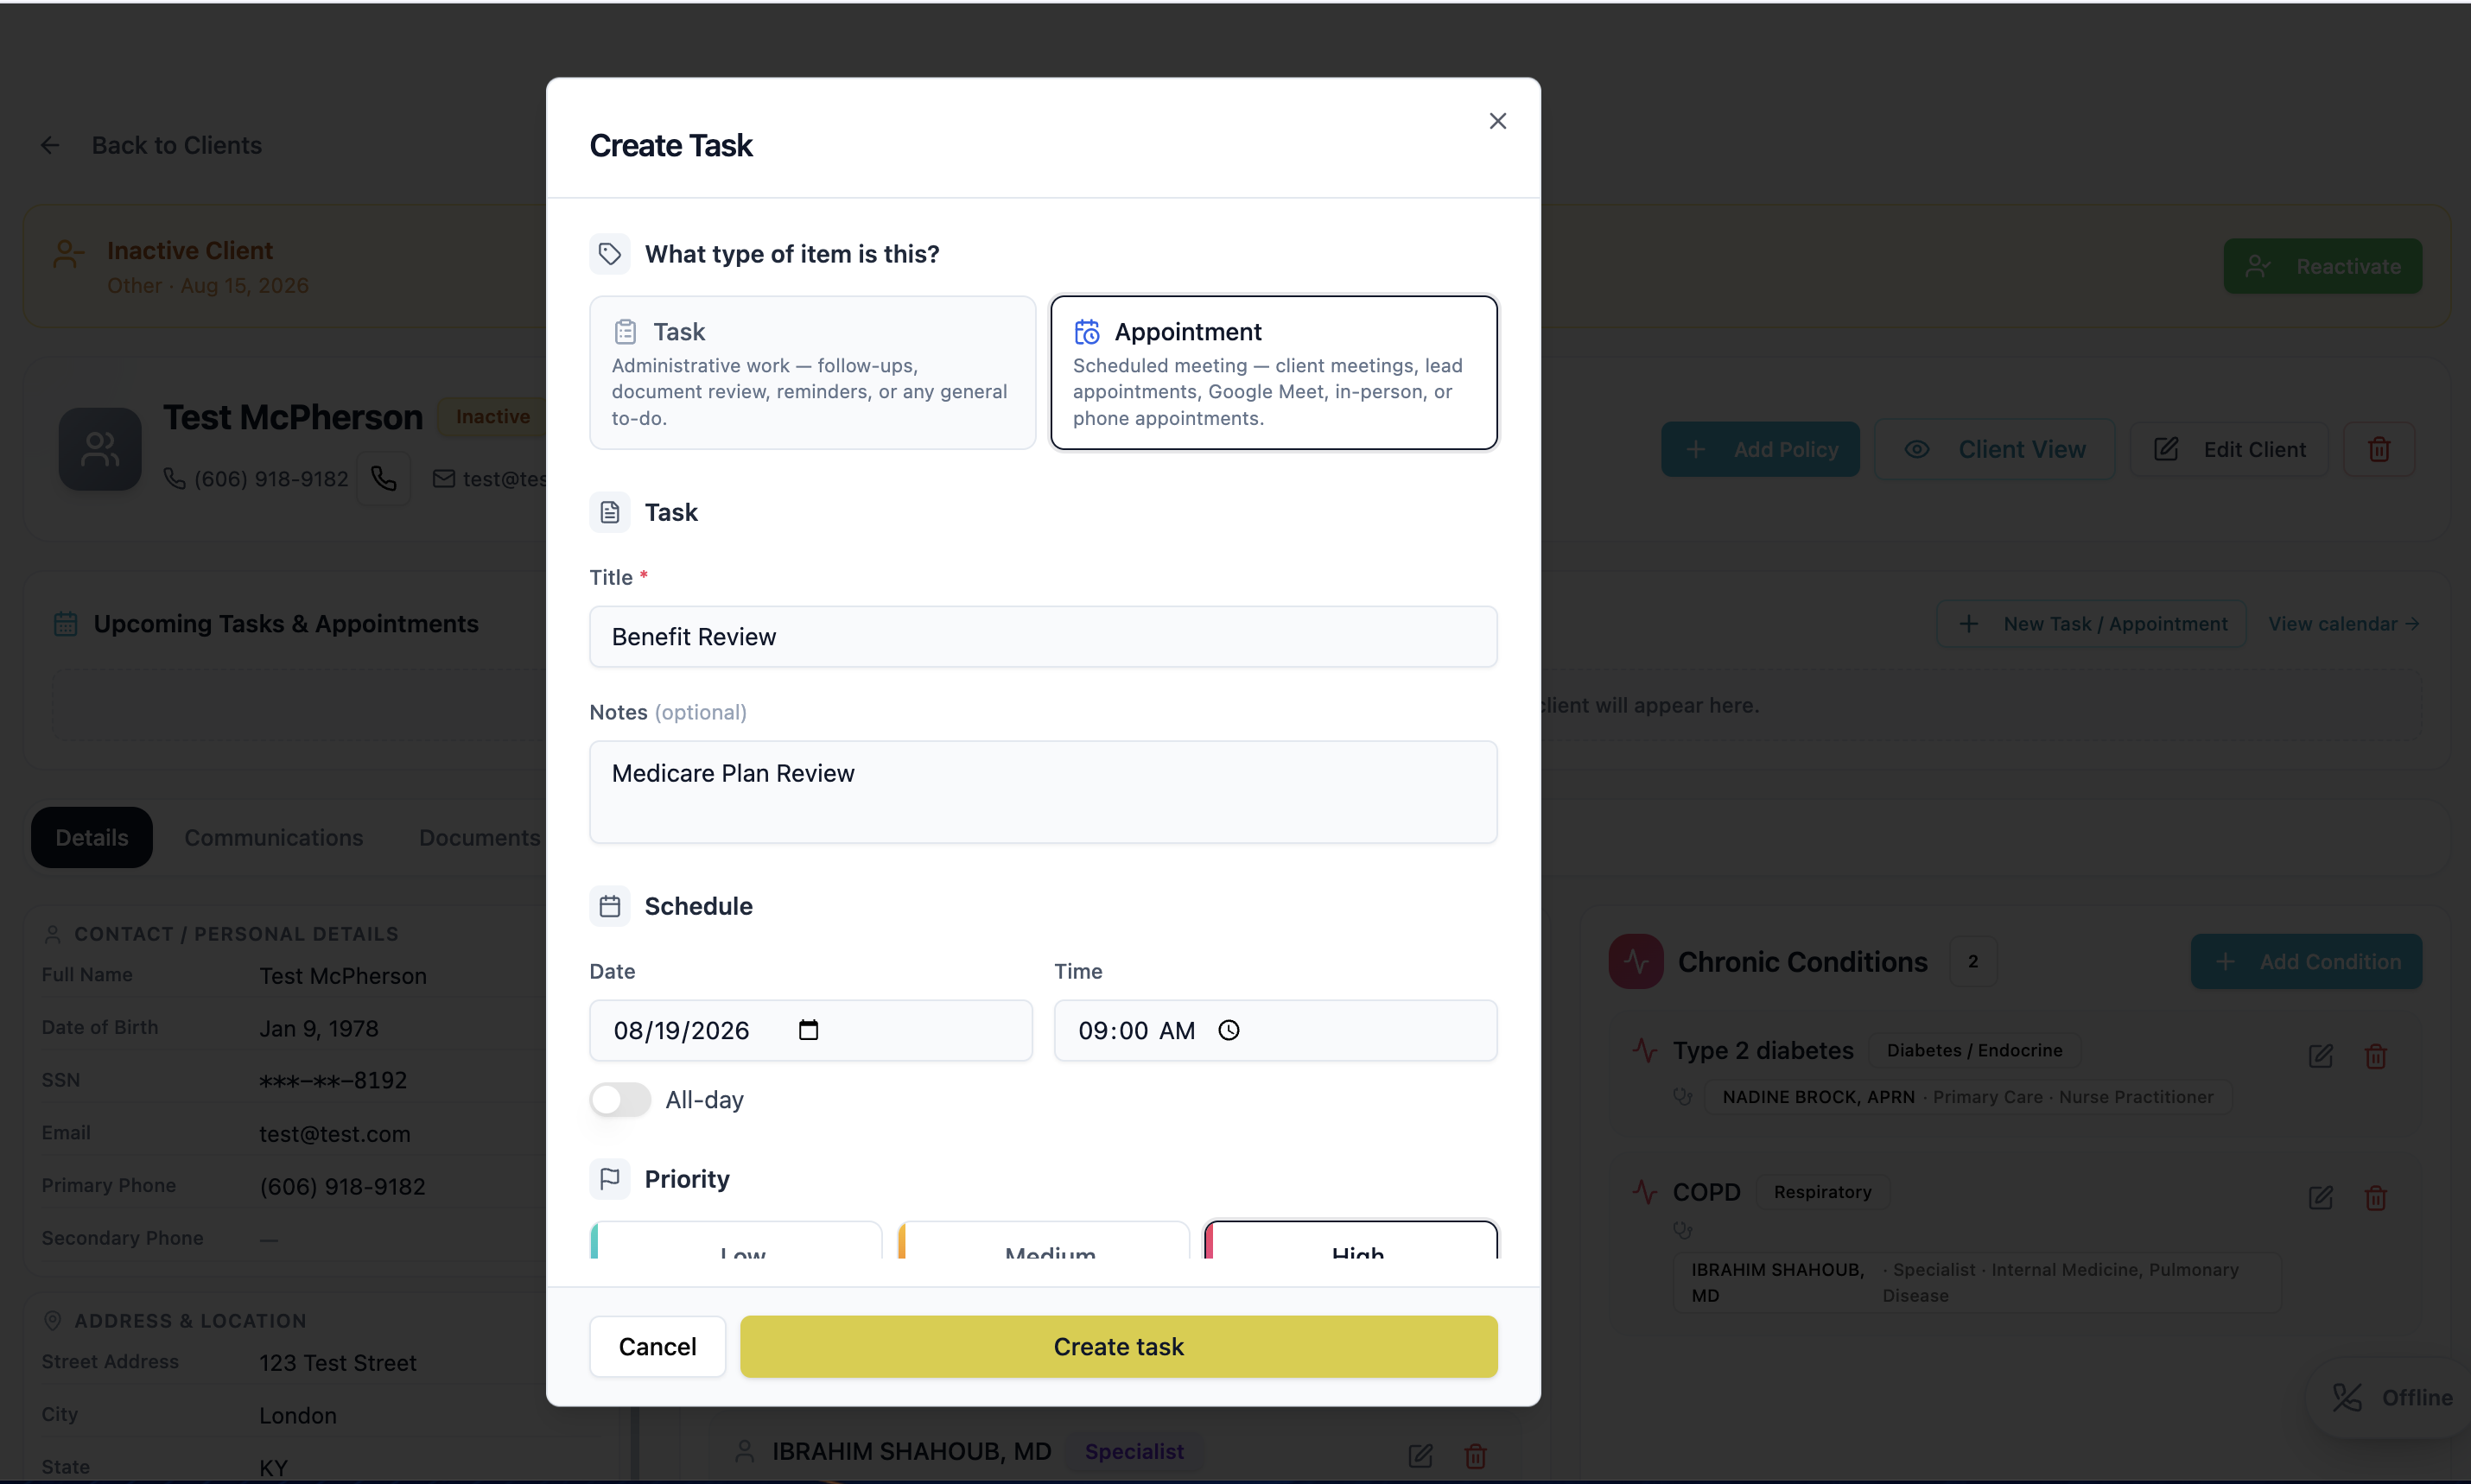The image size is (2471, 1484).
Task: Choose Low priority
Action: click(x=736, y=1240)
